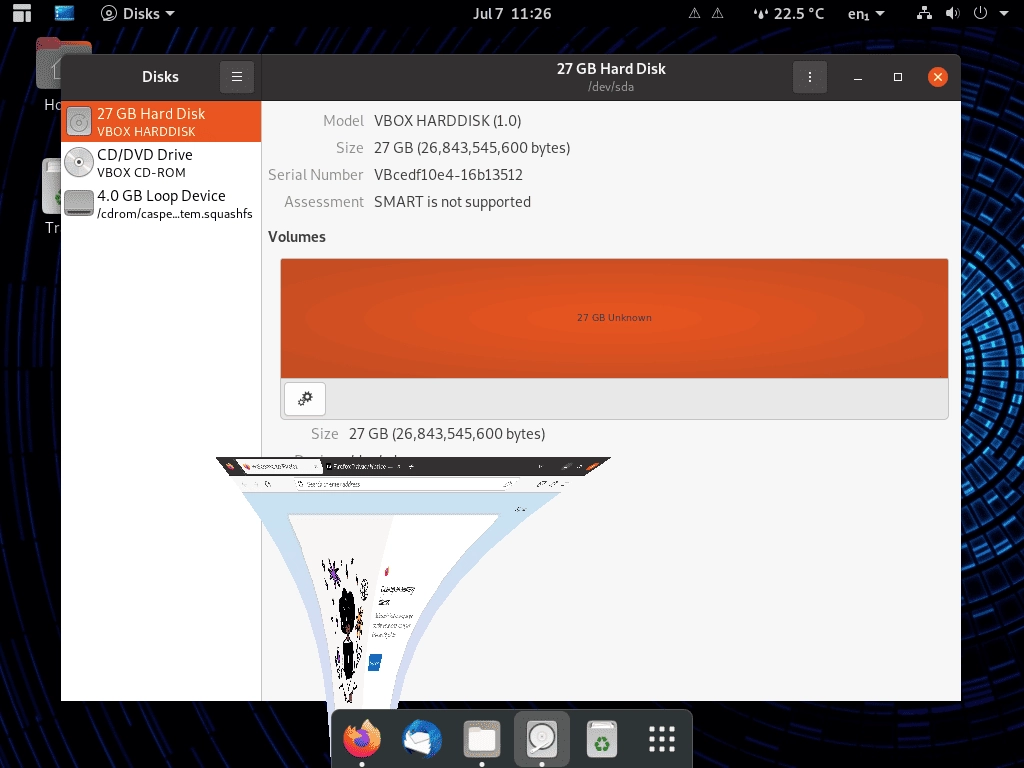Click the loop device drive icon in sidebar
Image resolution: width=1024 pixels, height=768 pixels.
[x=79, y=203]
